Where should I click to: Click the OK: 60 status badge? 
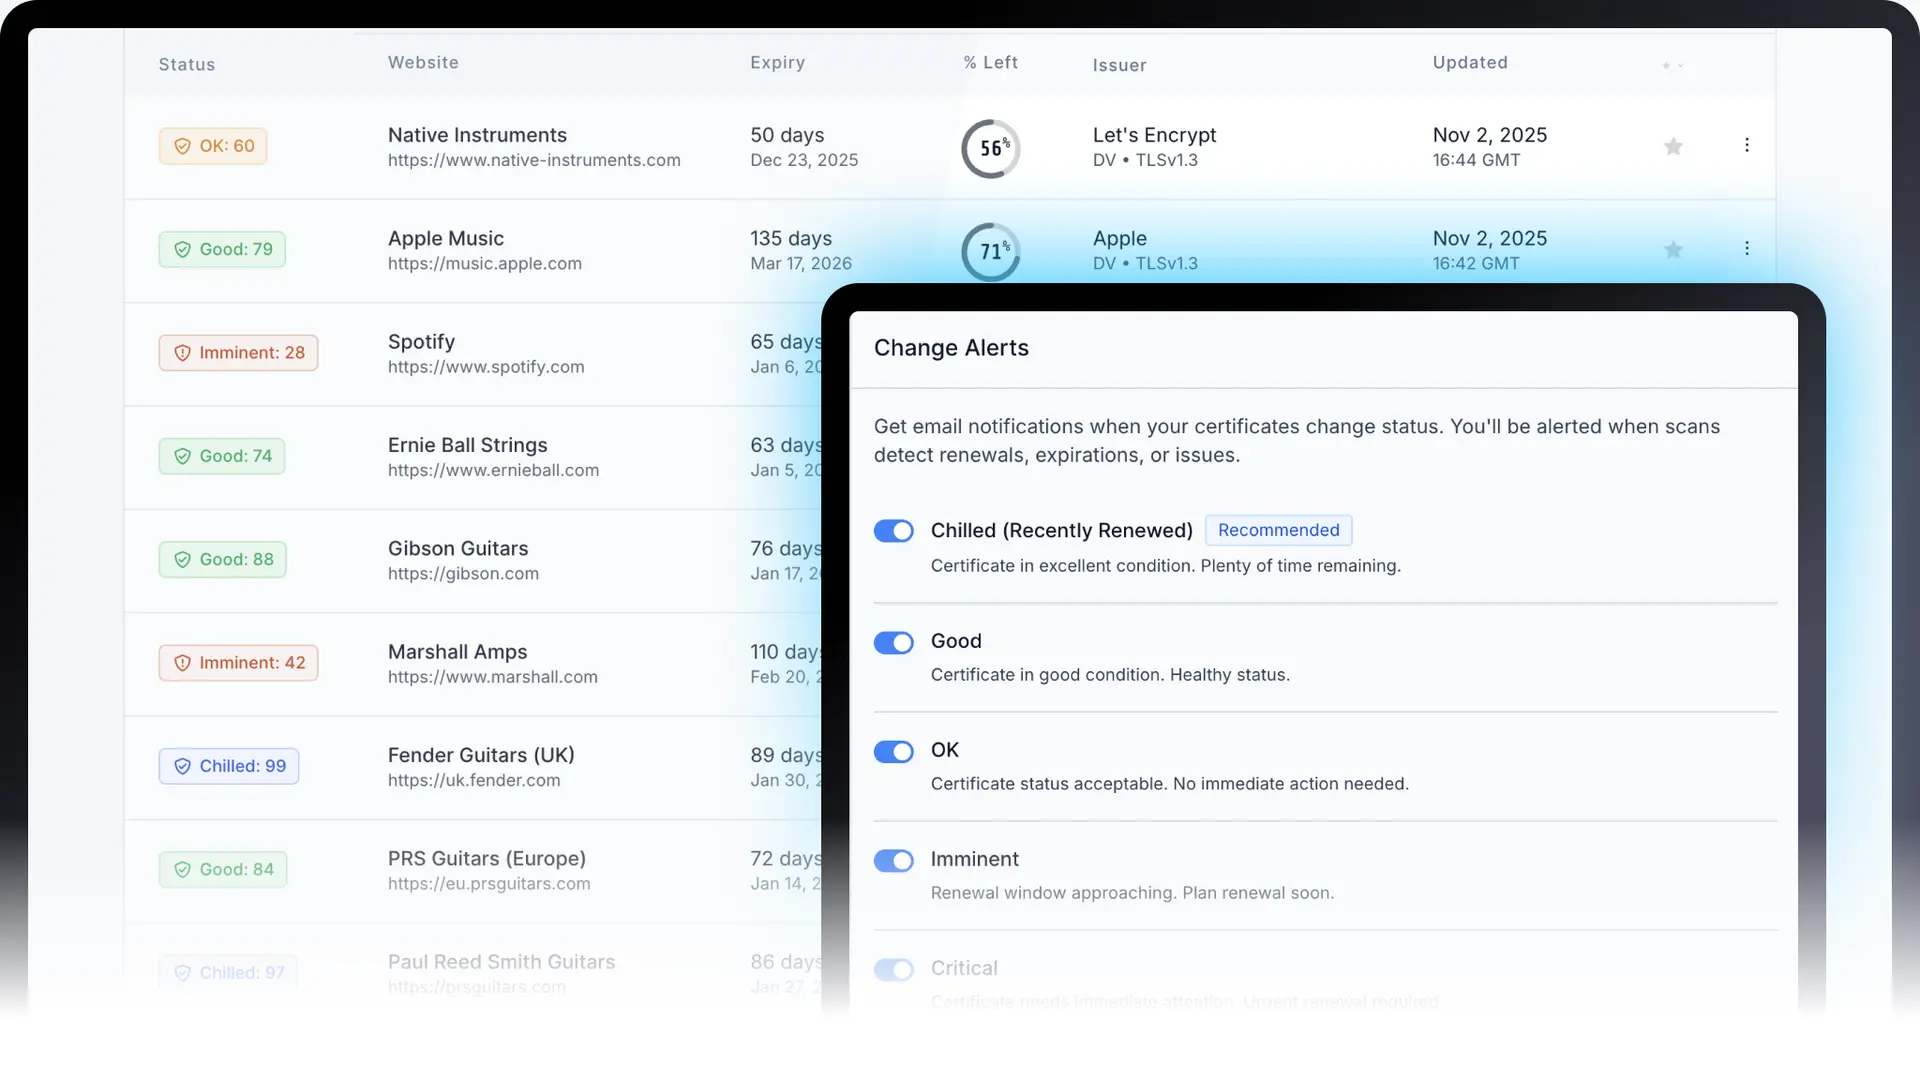pos(213,146)
